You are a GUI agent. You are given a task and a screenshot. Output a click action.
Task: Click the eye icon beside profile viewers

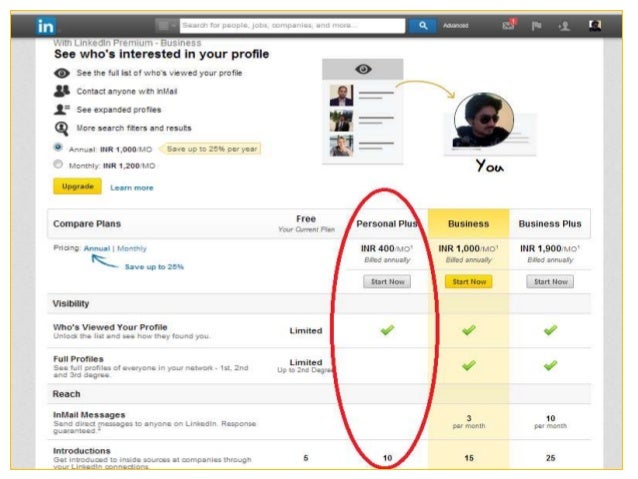[62, 73]
